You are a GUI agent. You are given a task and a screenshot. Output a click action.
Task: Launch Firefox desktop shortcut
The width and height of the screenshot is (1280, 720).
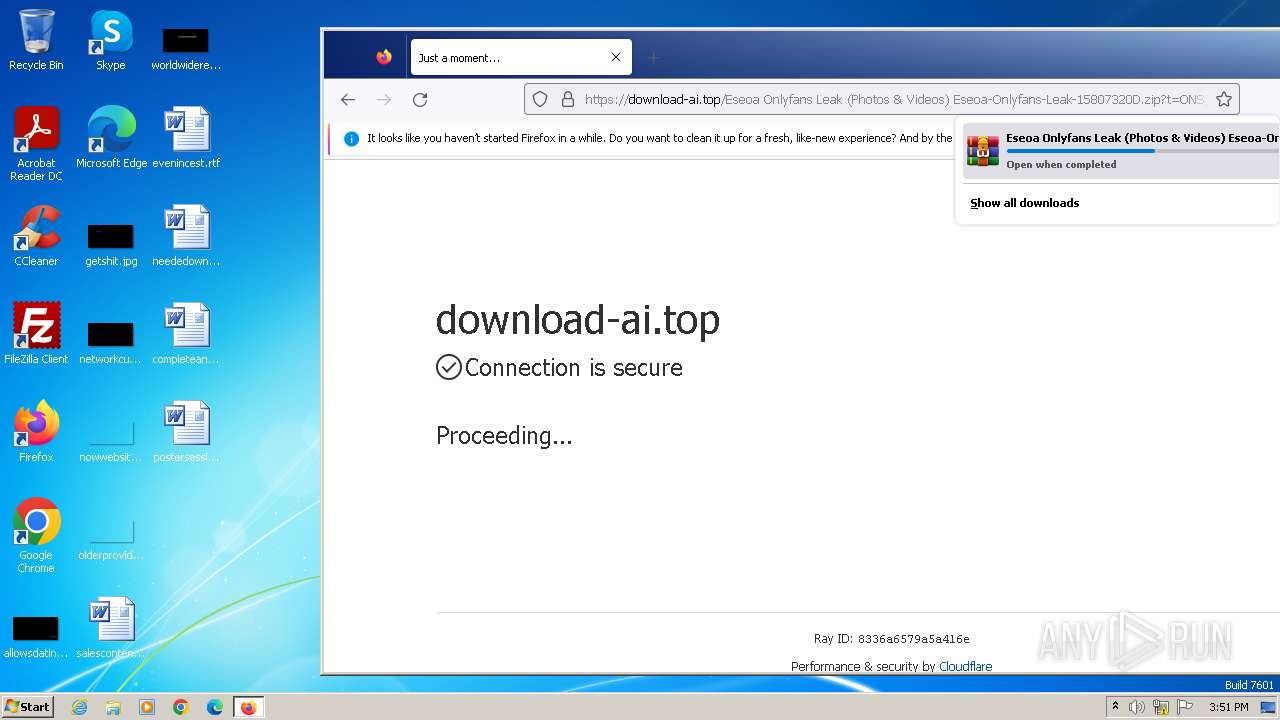[36, 431]
